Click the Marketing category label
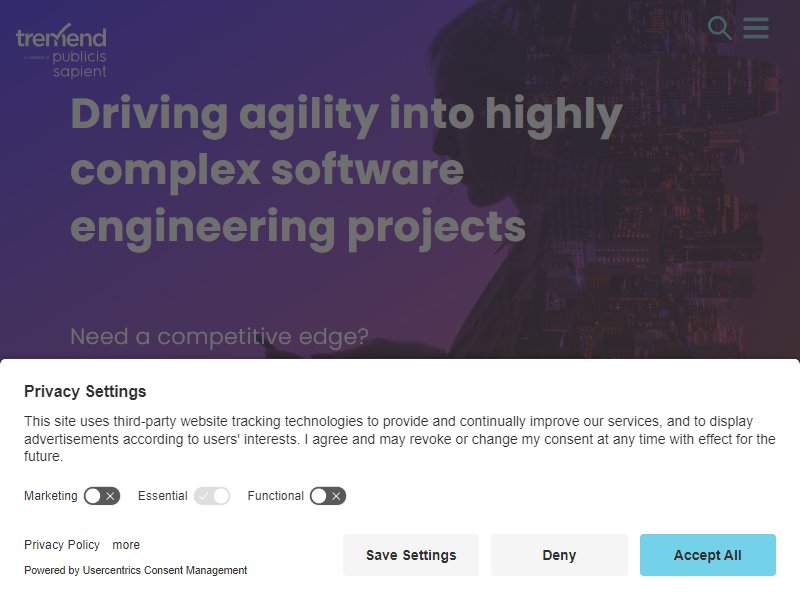The image size is (800, 600). (51, 496)
